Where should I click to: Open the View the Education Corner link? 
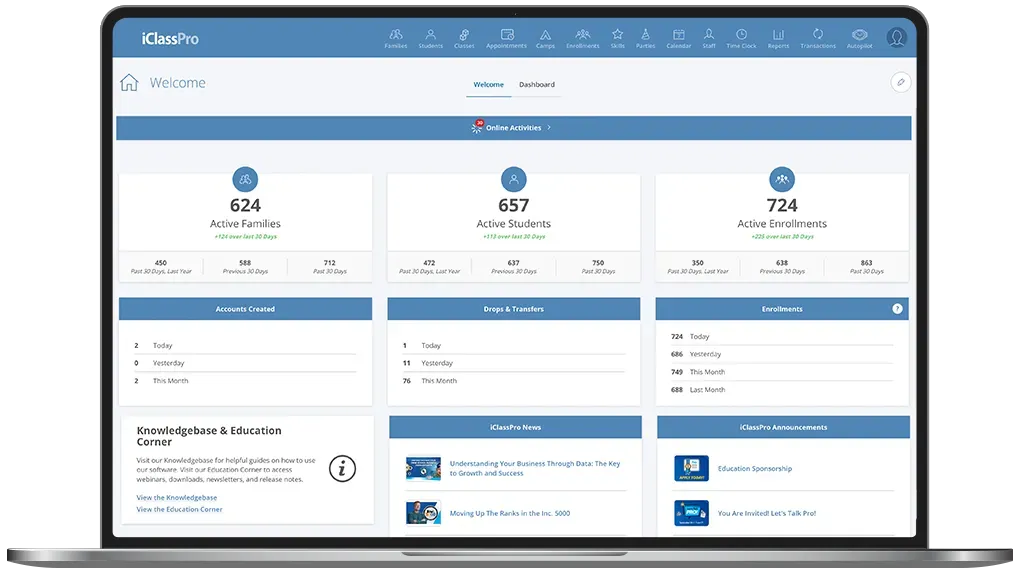click(x=180, y=509)
